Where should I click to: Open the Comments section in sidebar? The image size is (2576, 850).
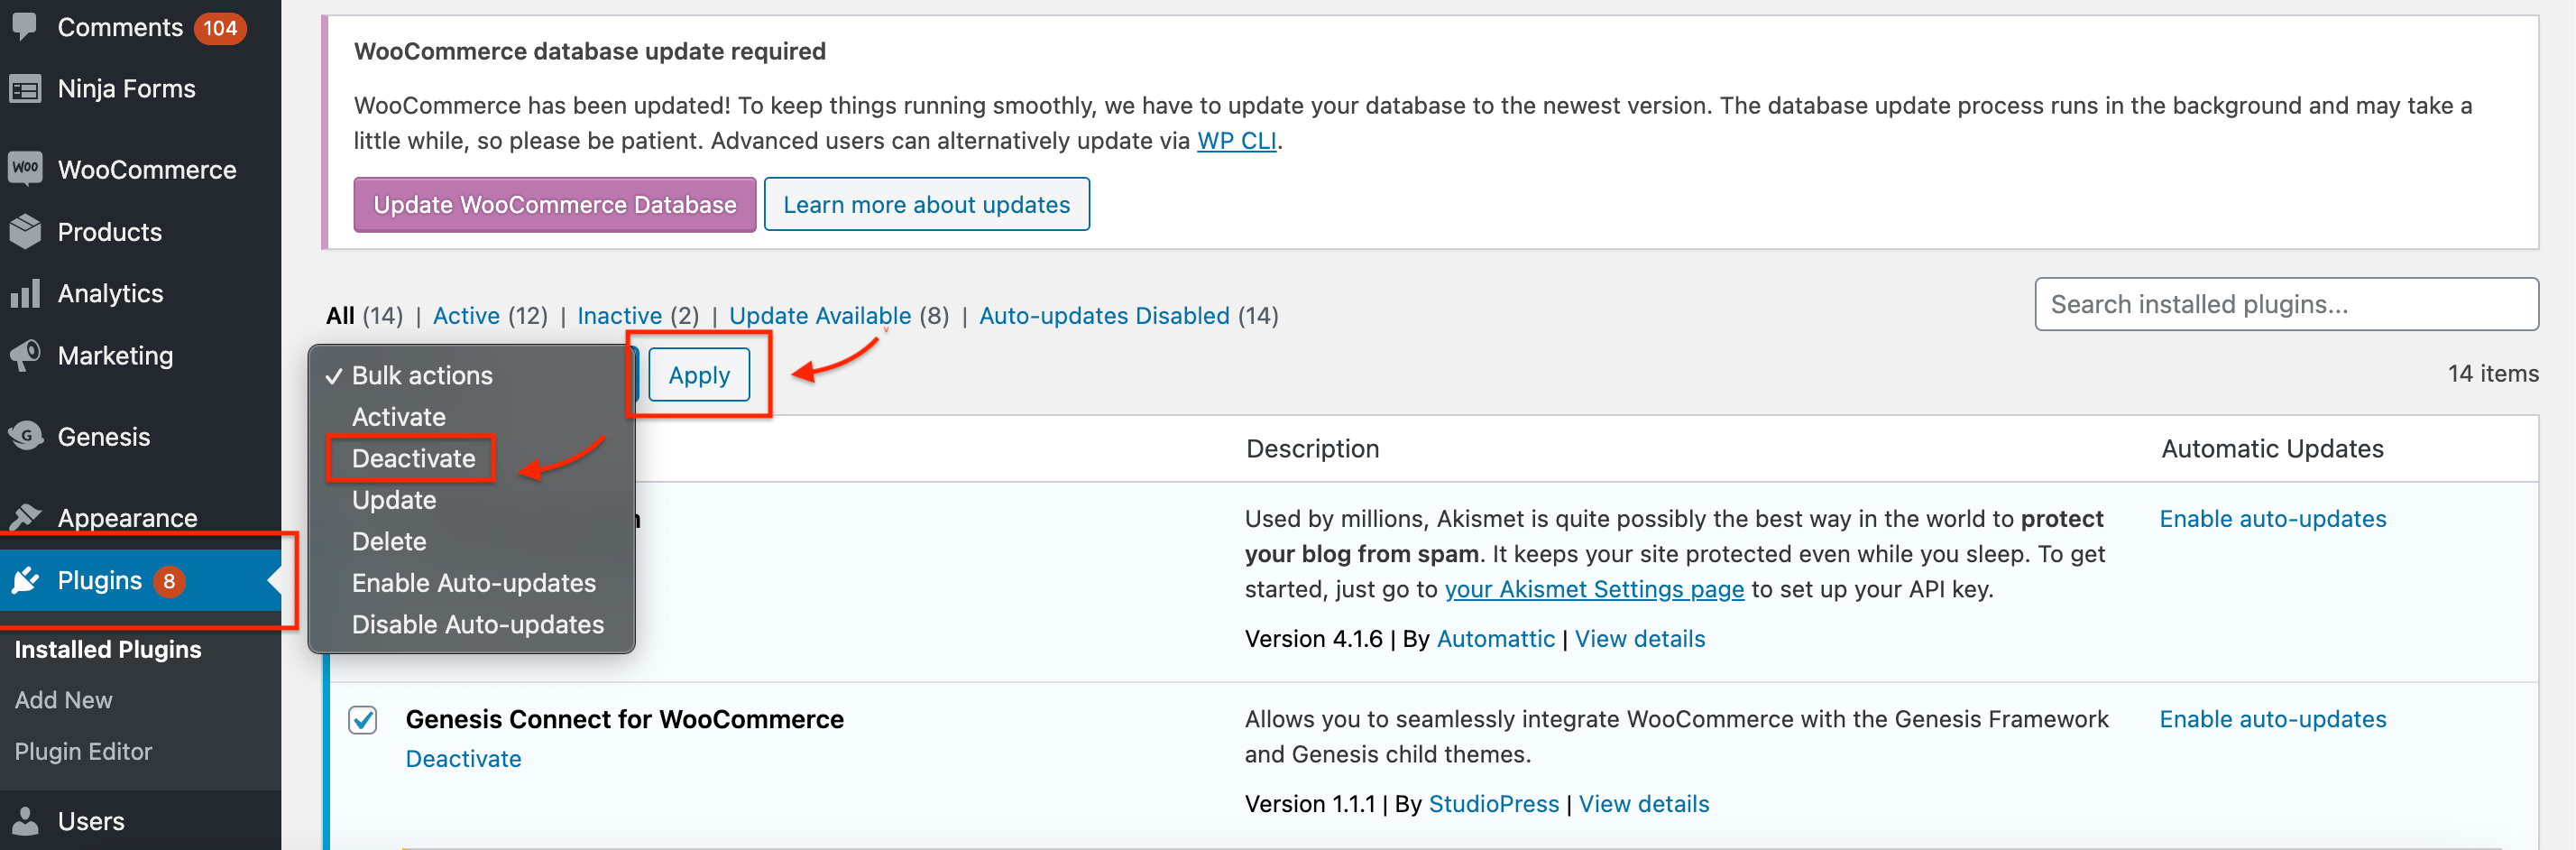(120, 27)
